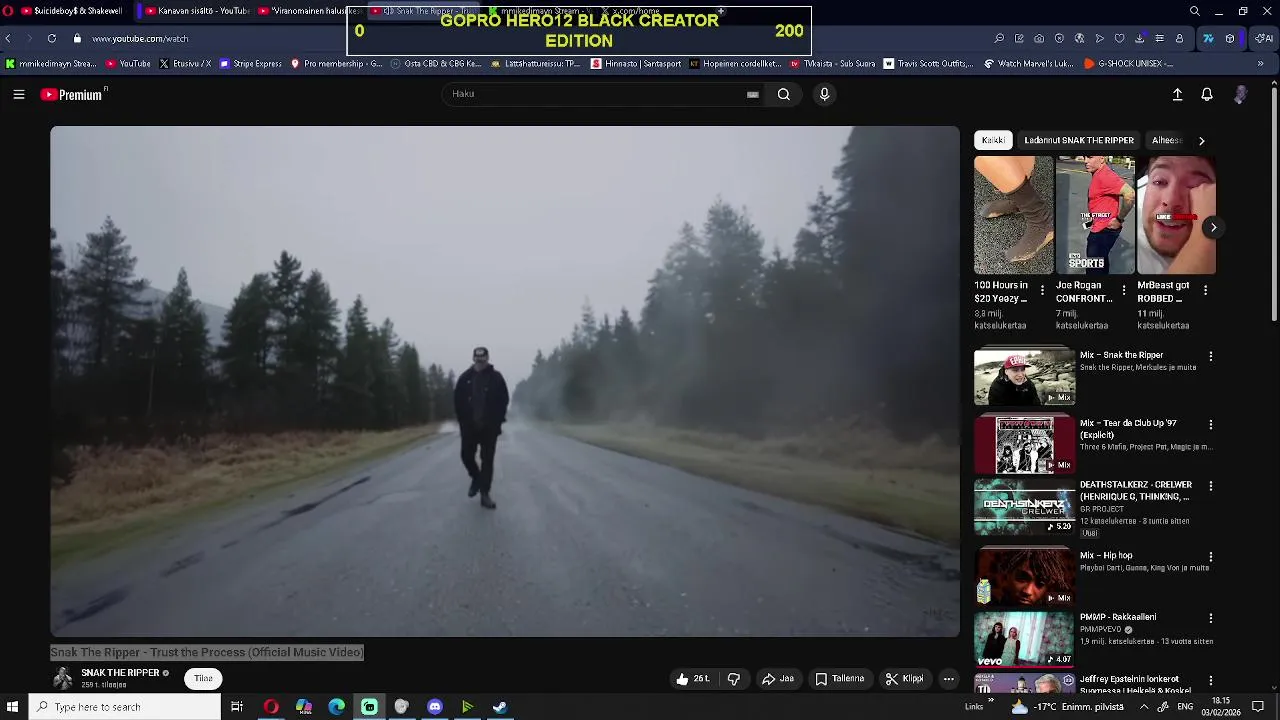Open Joe Rogan CONFRONT short

[1095, 215]
